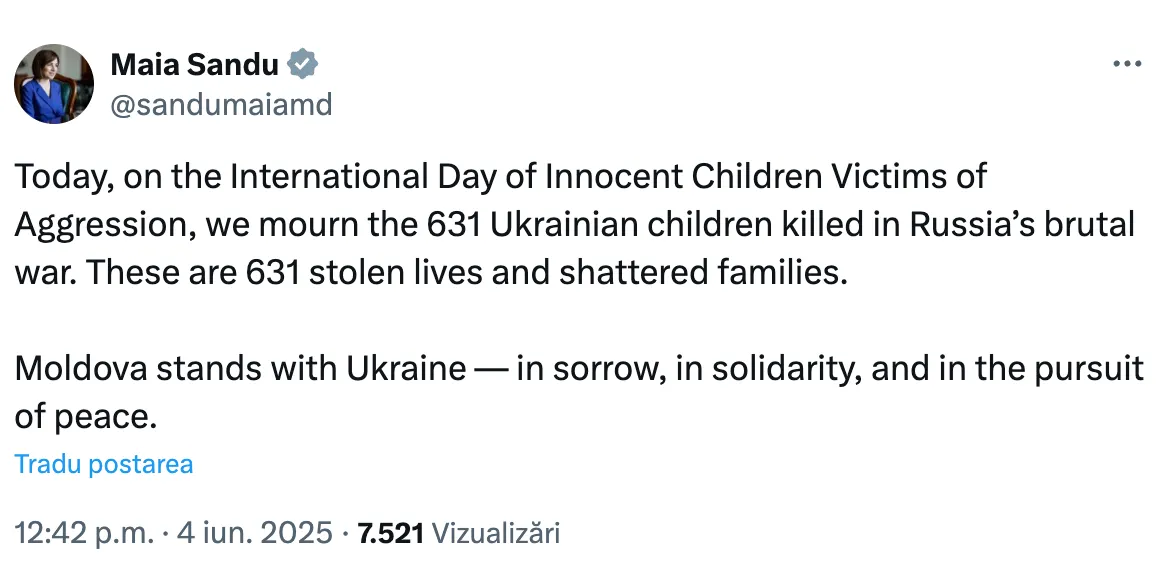Open Maia Sandu's profile picture

tap(54, 83)
